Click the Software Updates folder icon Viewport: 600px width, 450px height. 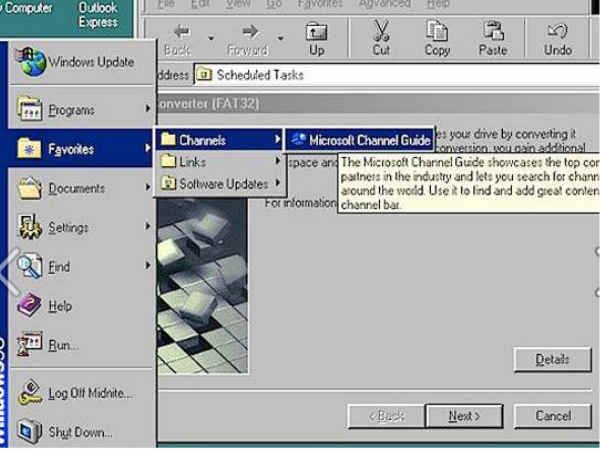168,183
